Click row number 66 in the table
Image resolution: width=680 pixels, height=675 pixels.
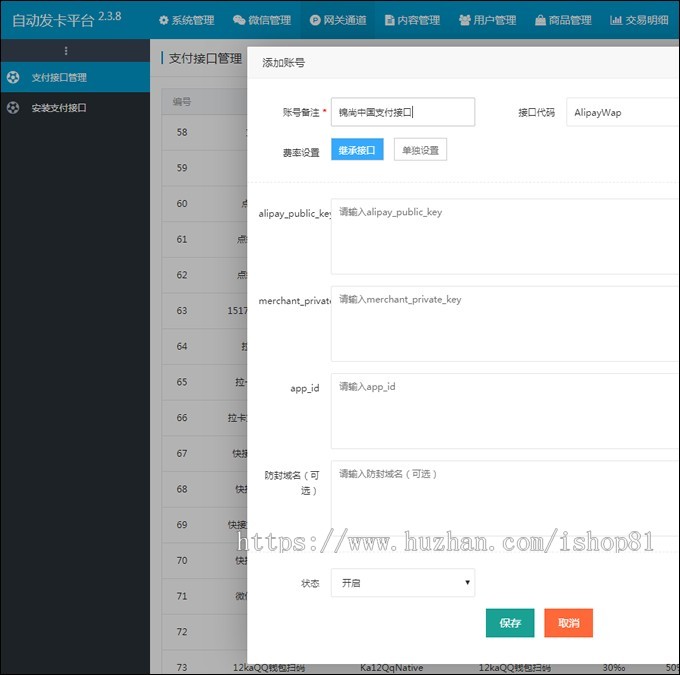click(x=182, y=417)
